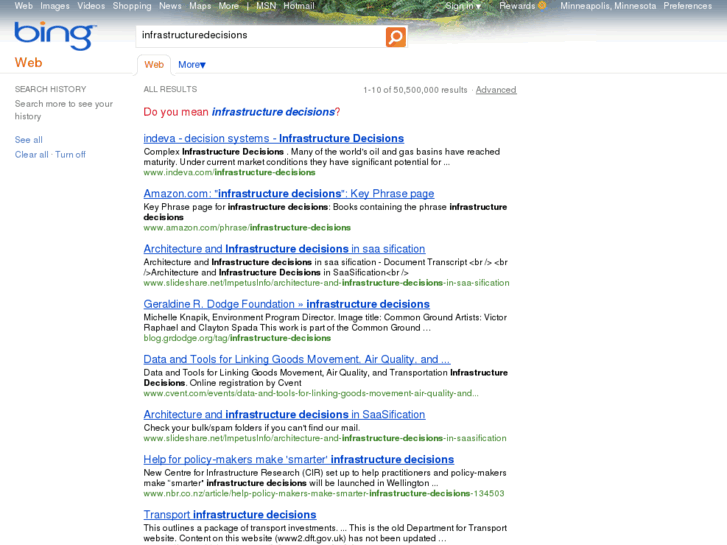Click the slideshare URL ending in-saa-sification
Screen dimensions: 727x545
tap(326, 283)
